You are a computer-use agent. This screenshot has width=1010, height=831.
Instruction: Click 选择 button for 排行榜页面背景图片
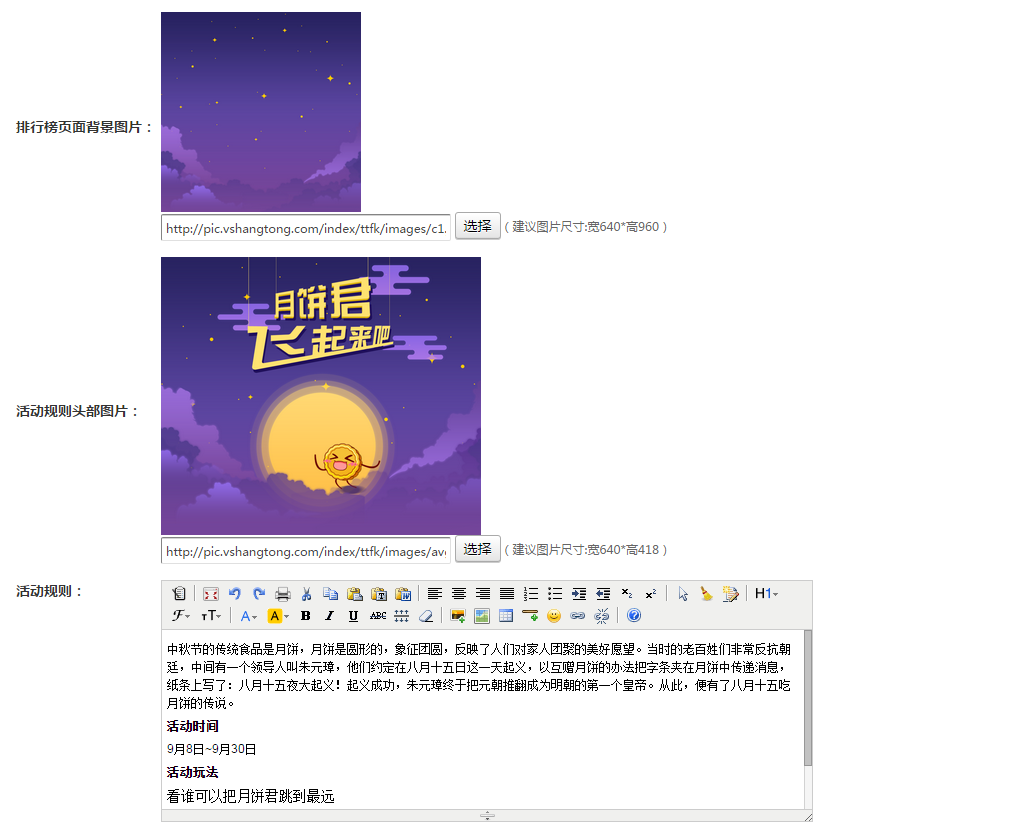(477, 226)
